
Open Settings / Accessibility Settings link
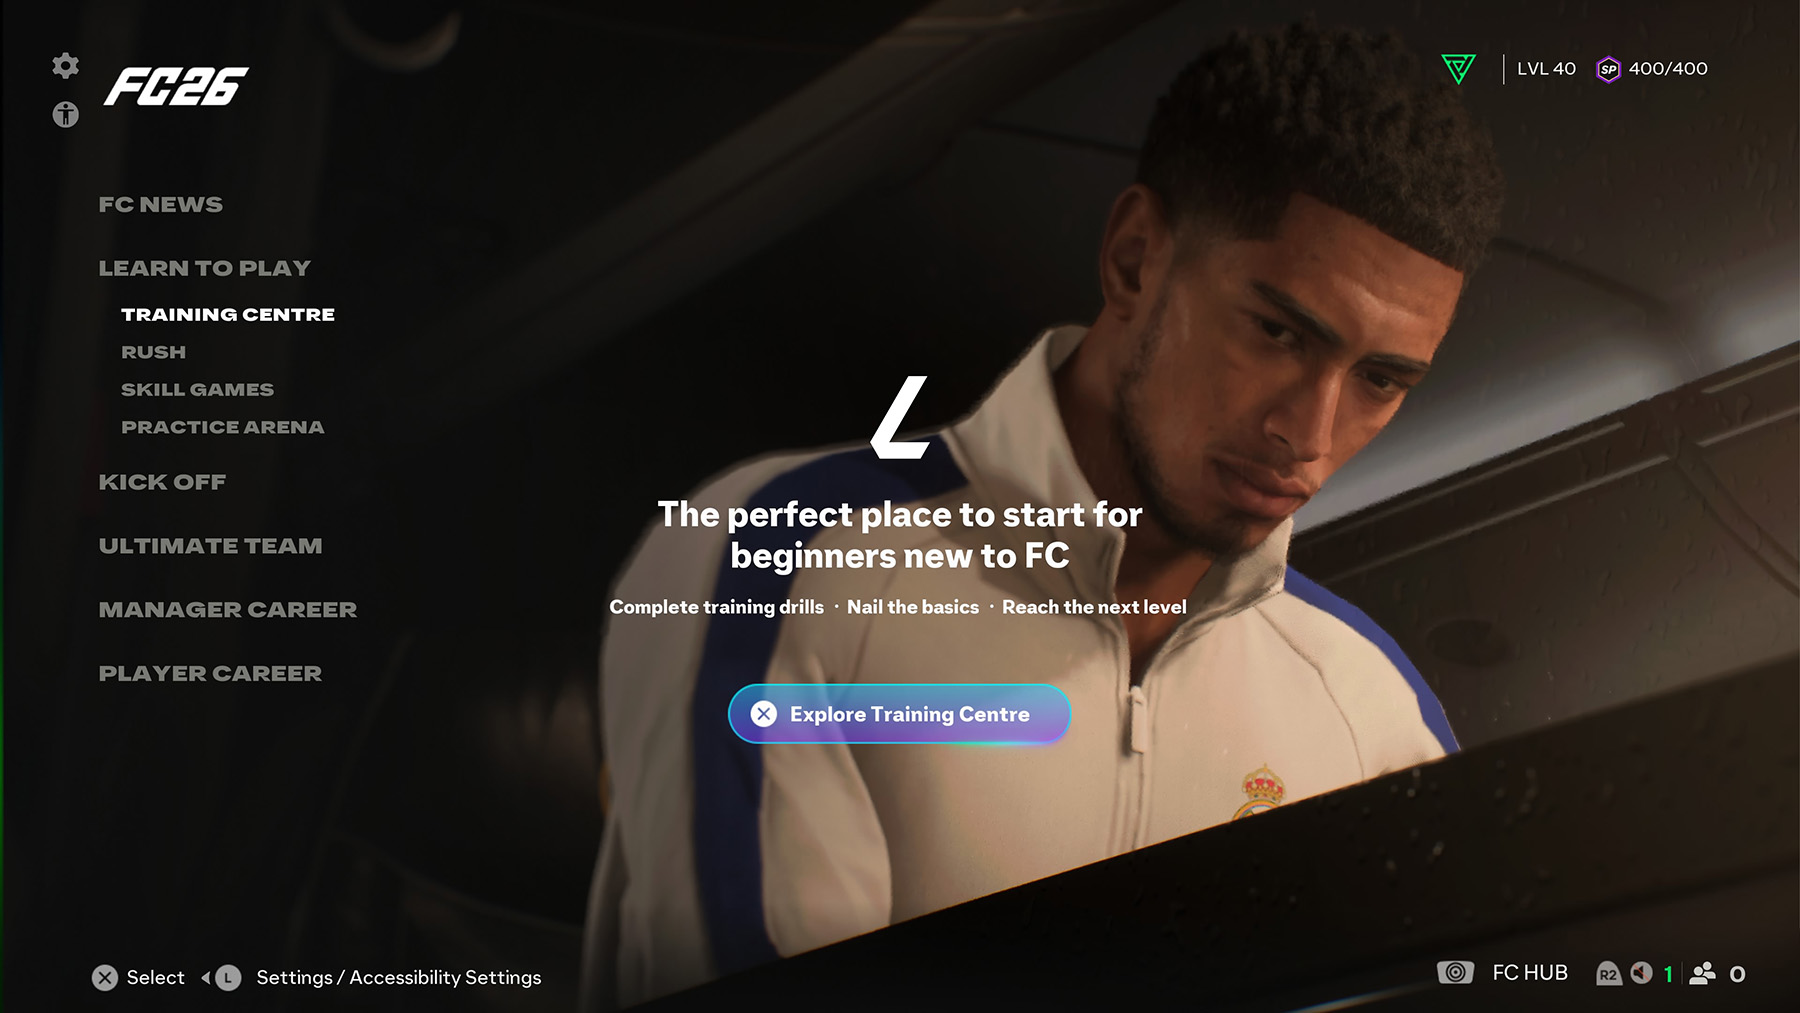(399, 978)
